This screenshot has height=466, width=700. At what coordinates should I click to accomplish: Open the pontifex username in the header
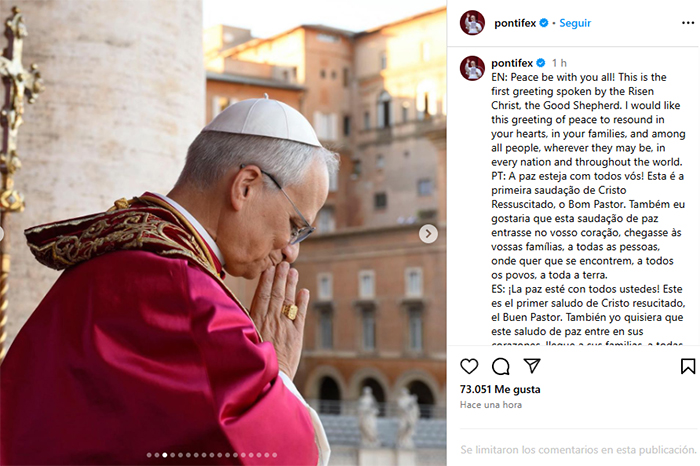[515, 23]
